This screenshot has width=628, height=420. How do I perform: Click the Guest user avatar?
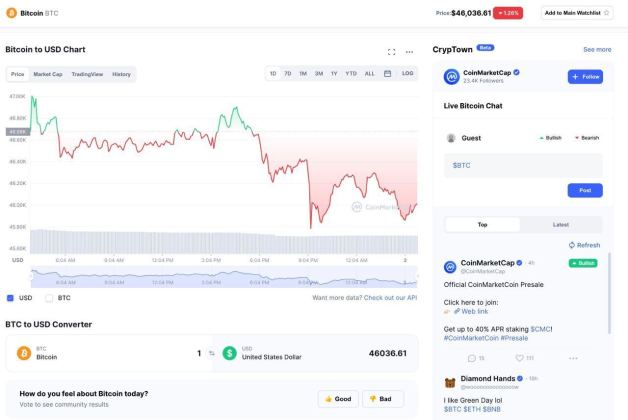451,138
